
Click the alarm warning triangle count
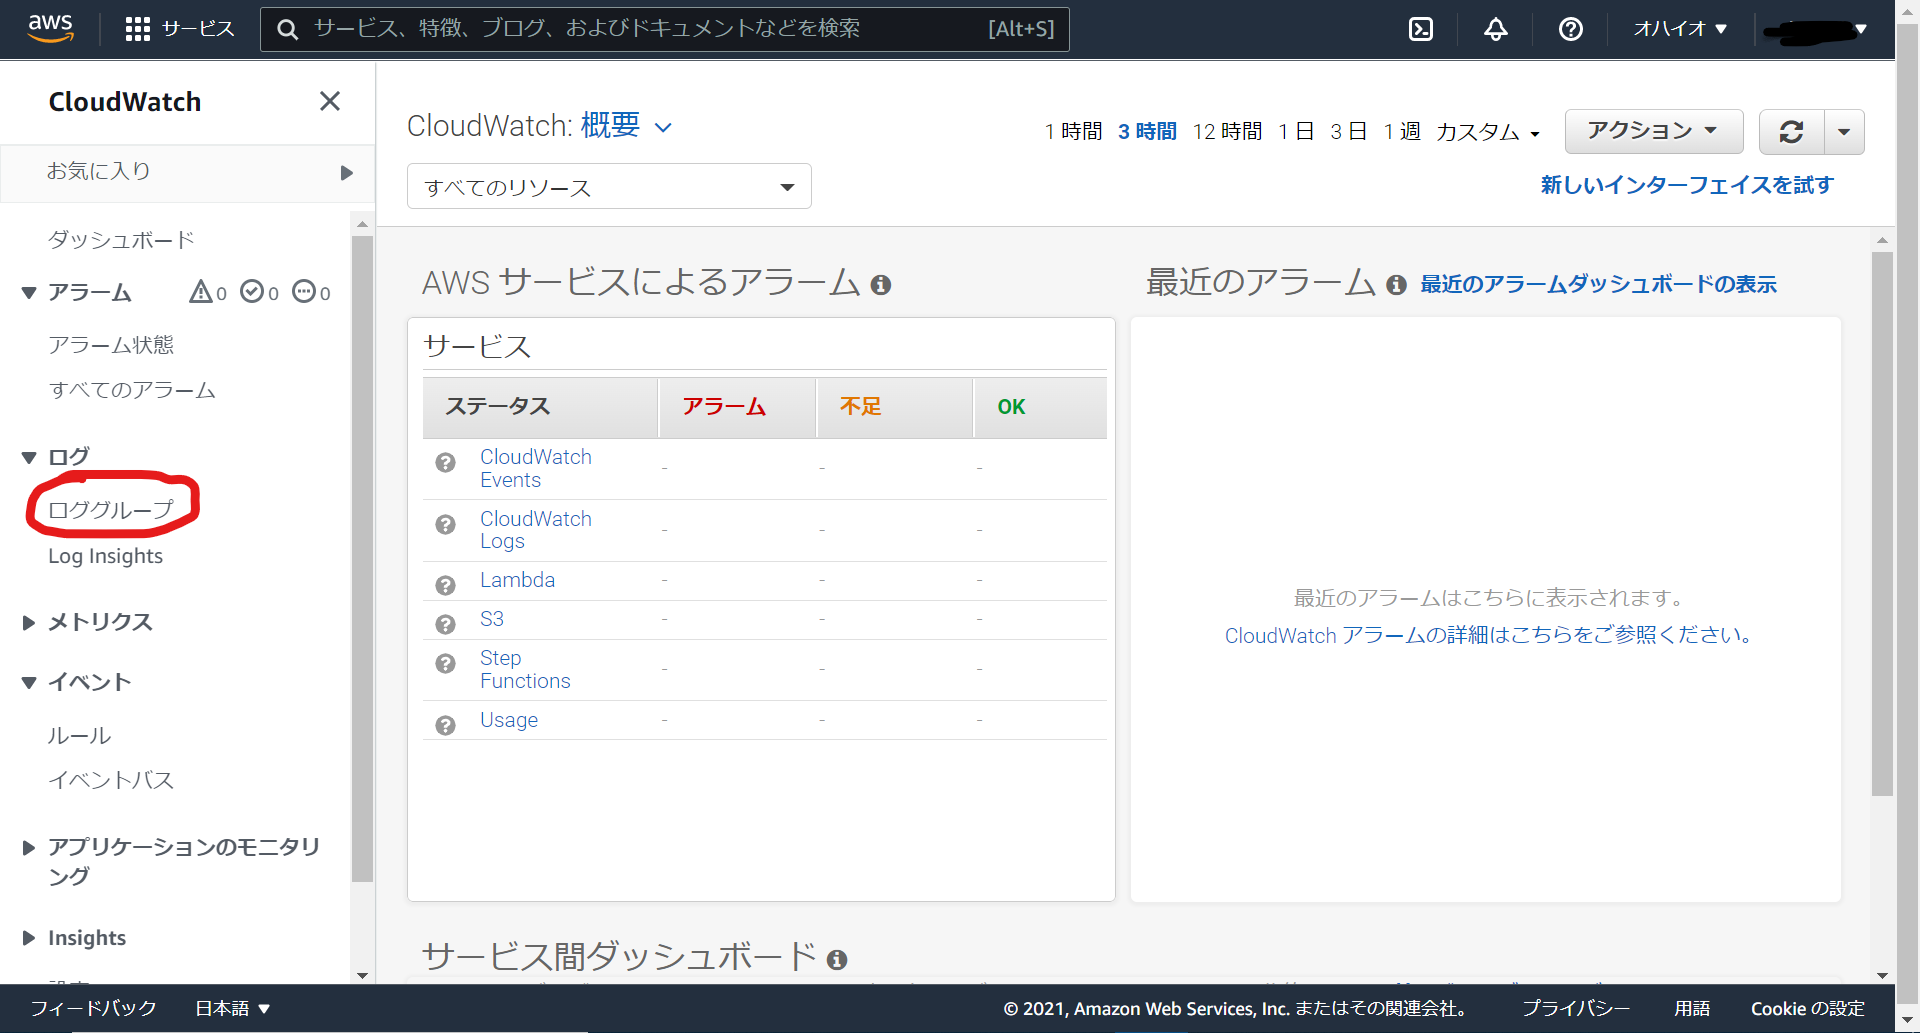point(208,292)
